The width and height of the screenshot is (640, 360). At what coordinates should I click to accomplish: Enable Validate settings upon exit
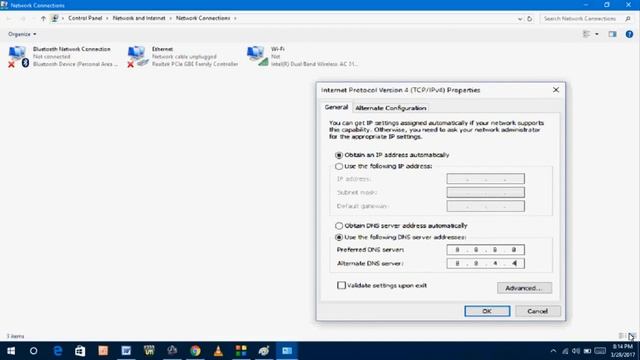[x=341, y=285]
